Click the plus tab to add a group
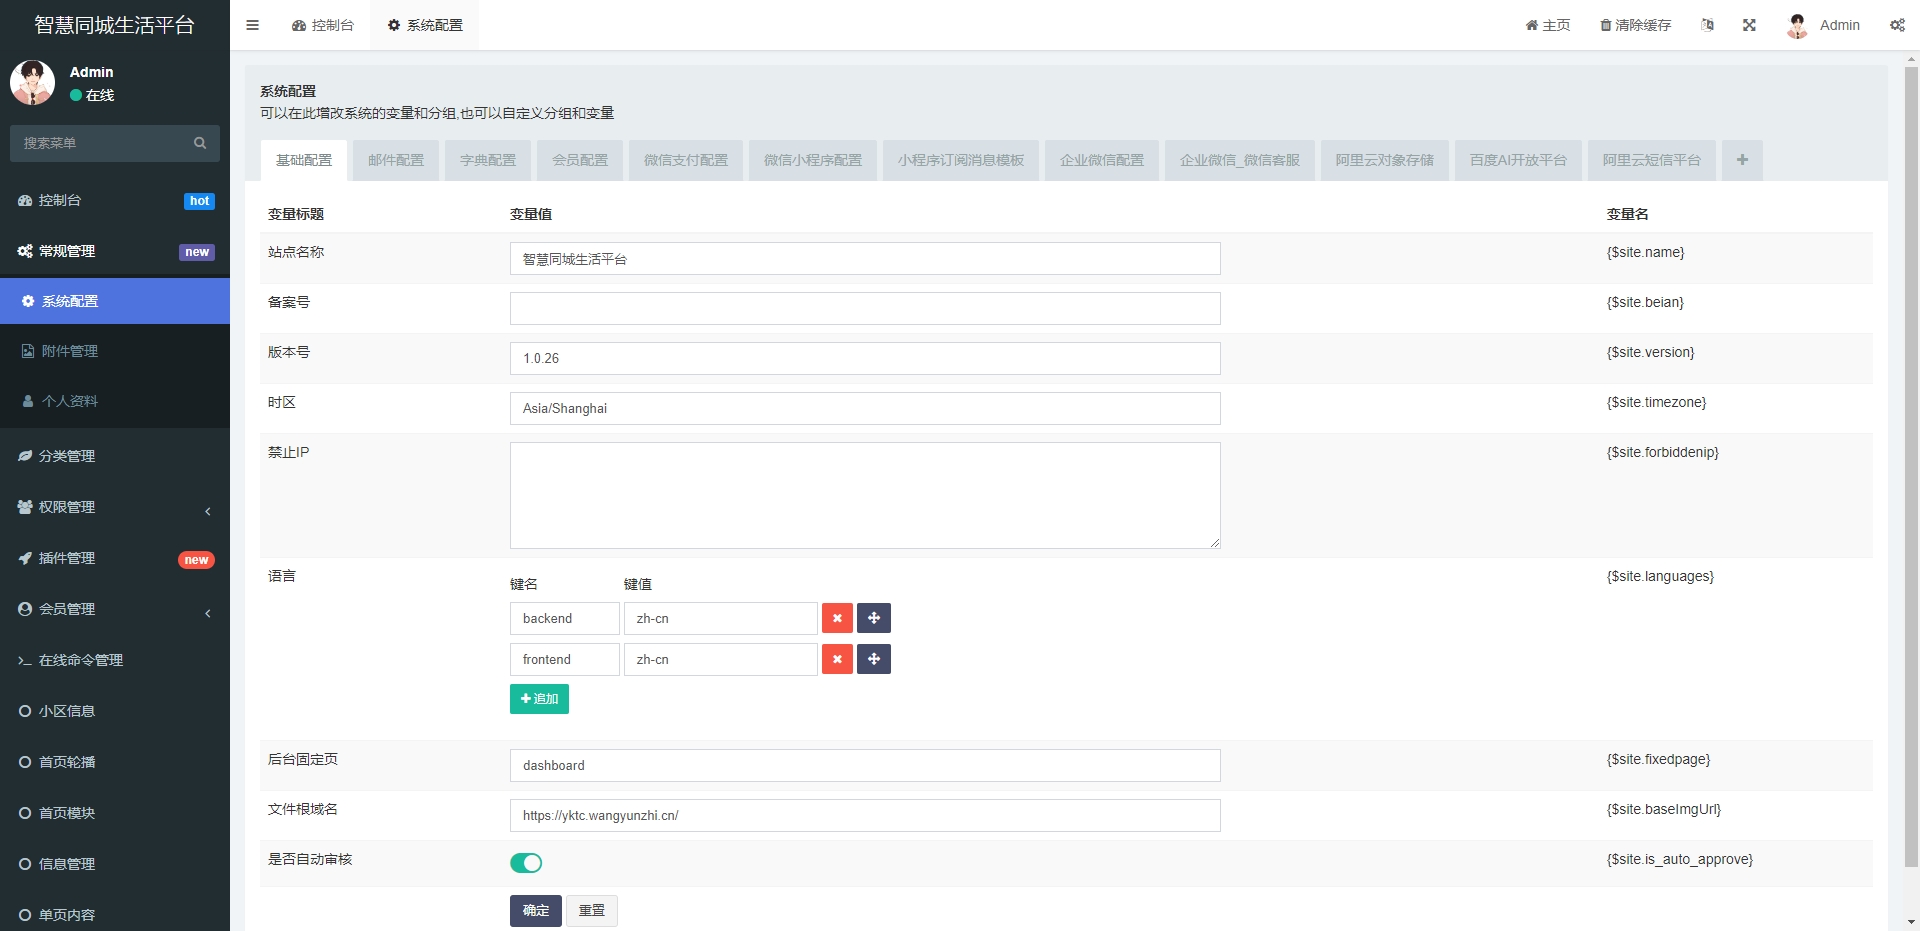This screenshot has width=1920, height=931. [x=1741, y=160]
